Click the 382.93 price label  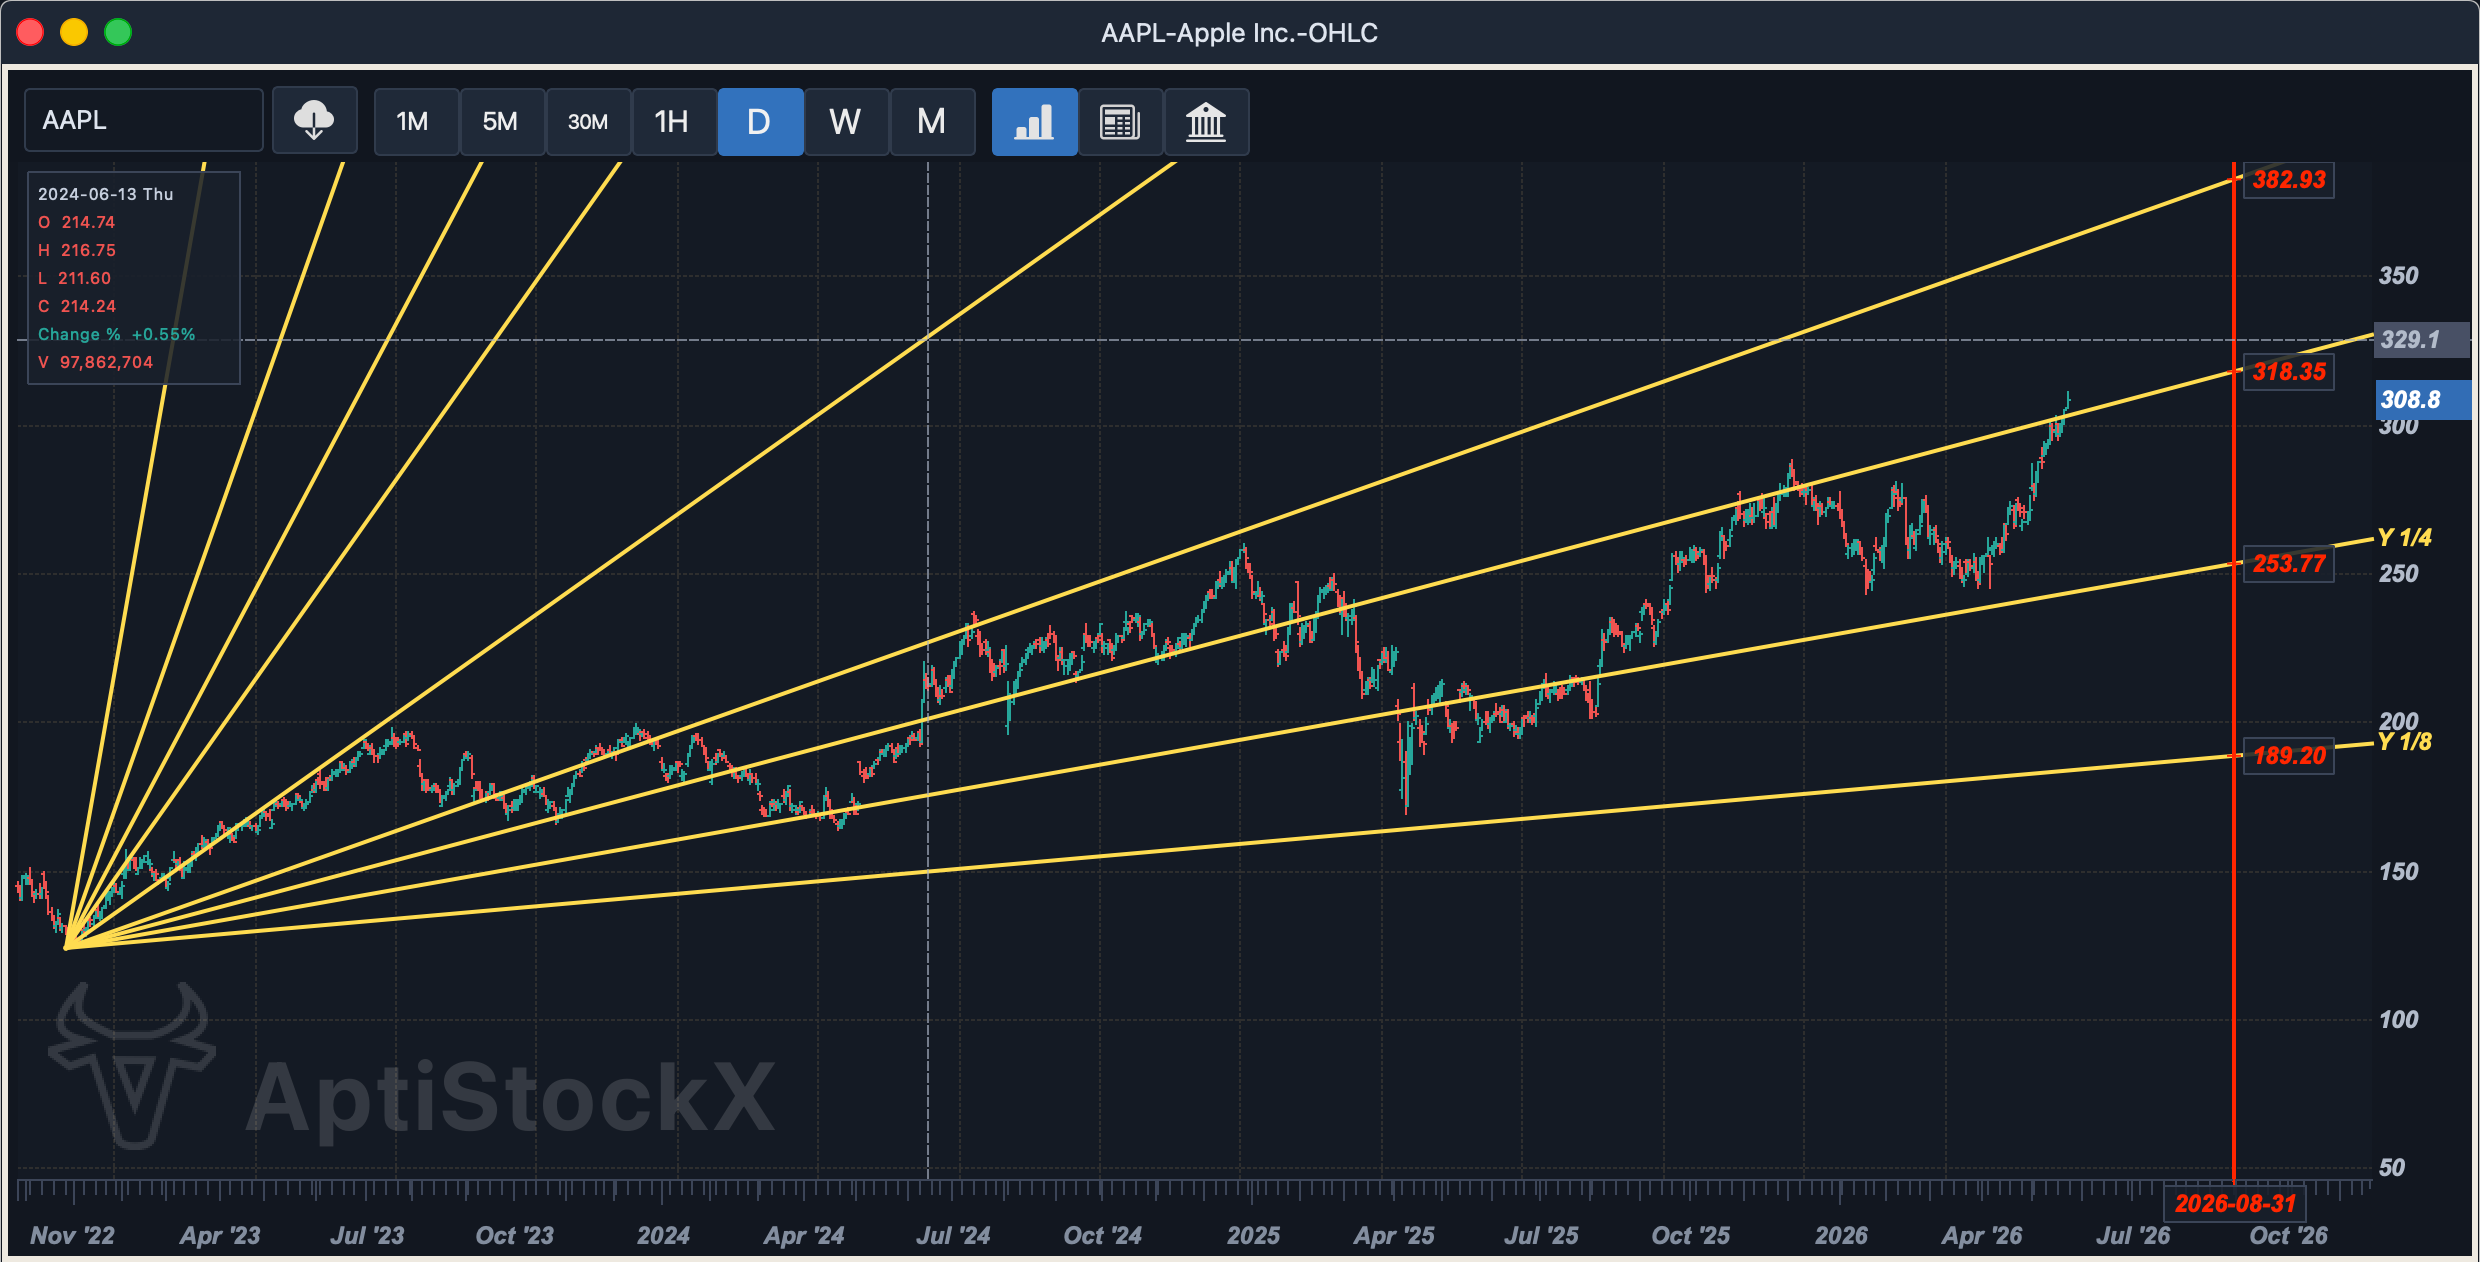click(x=2288, y=180)
